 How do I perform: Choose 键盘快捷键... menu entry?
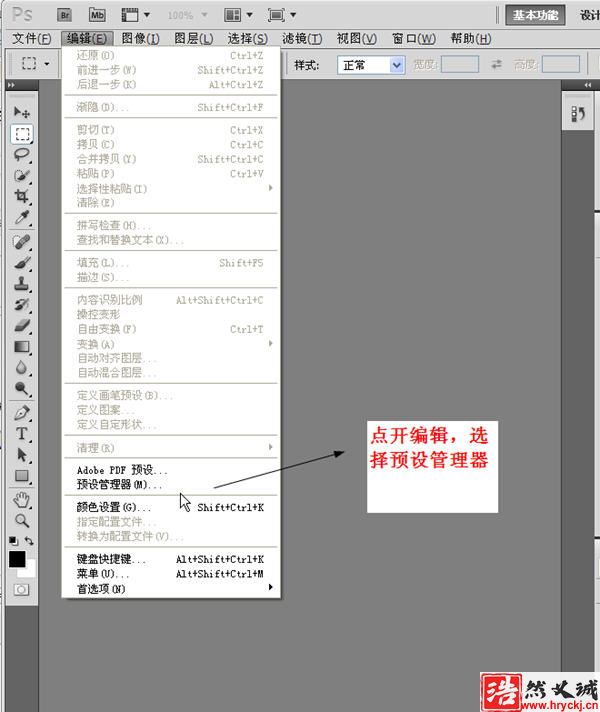[171, 559]
